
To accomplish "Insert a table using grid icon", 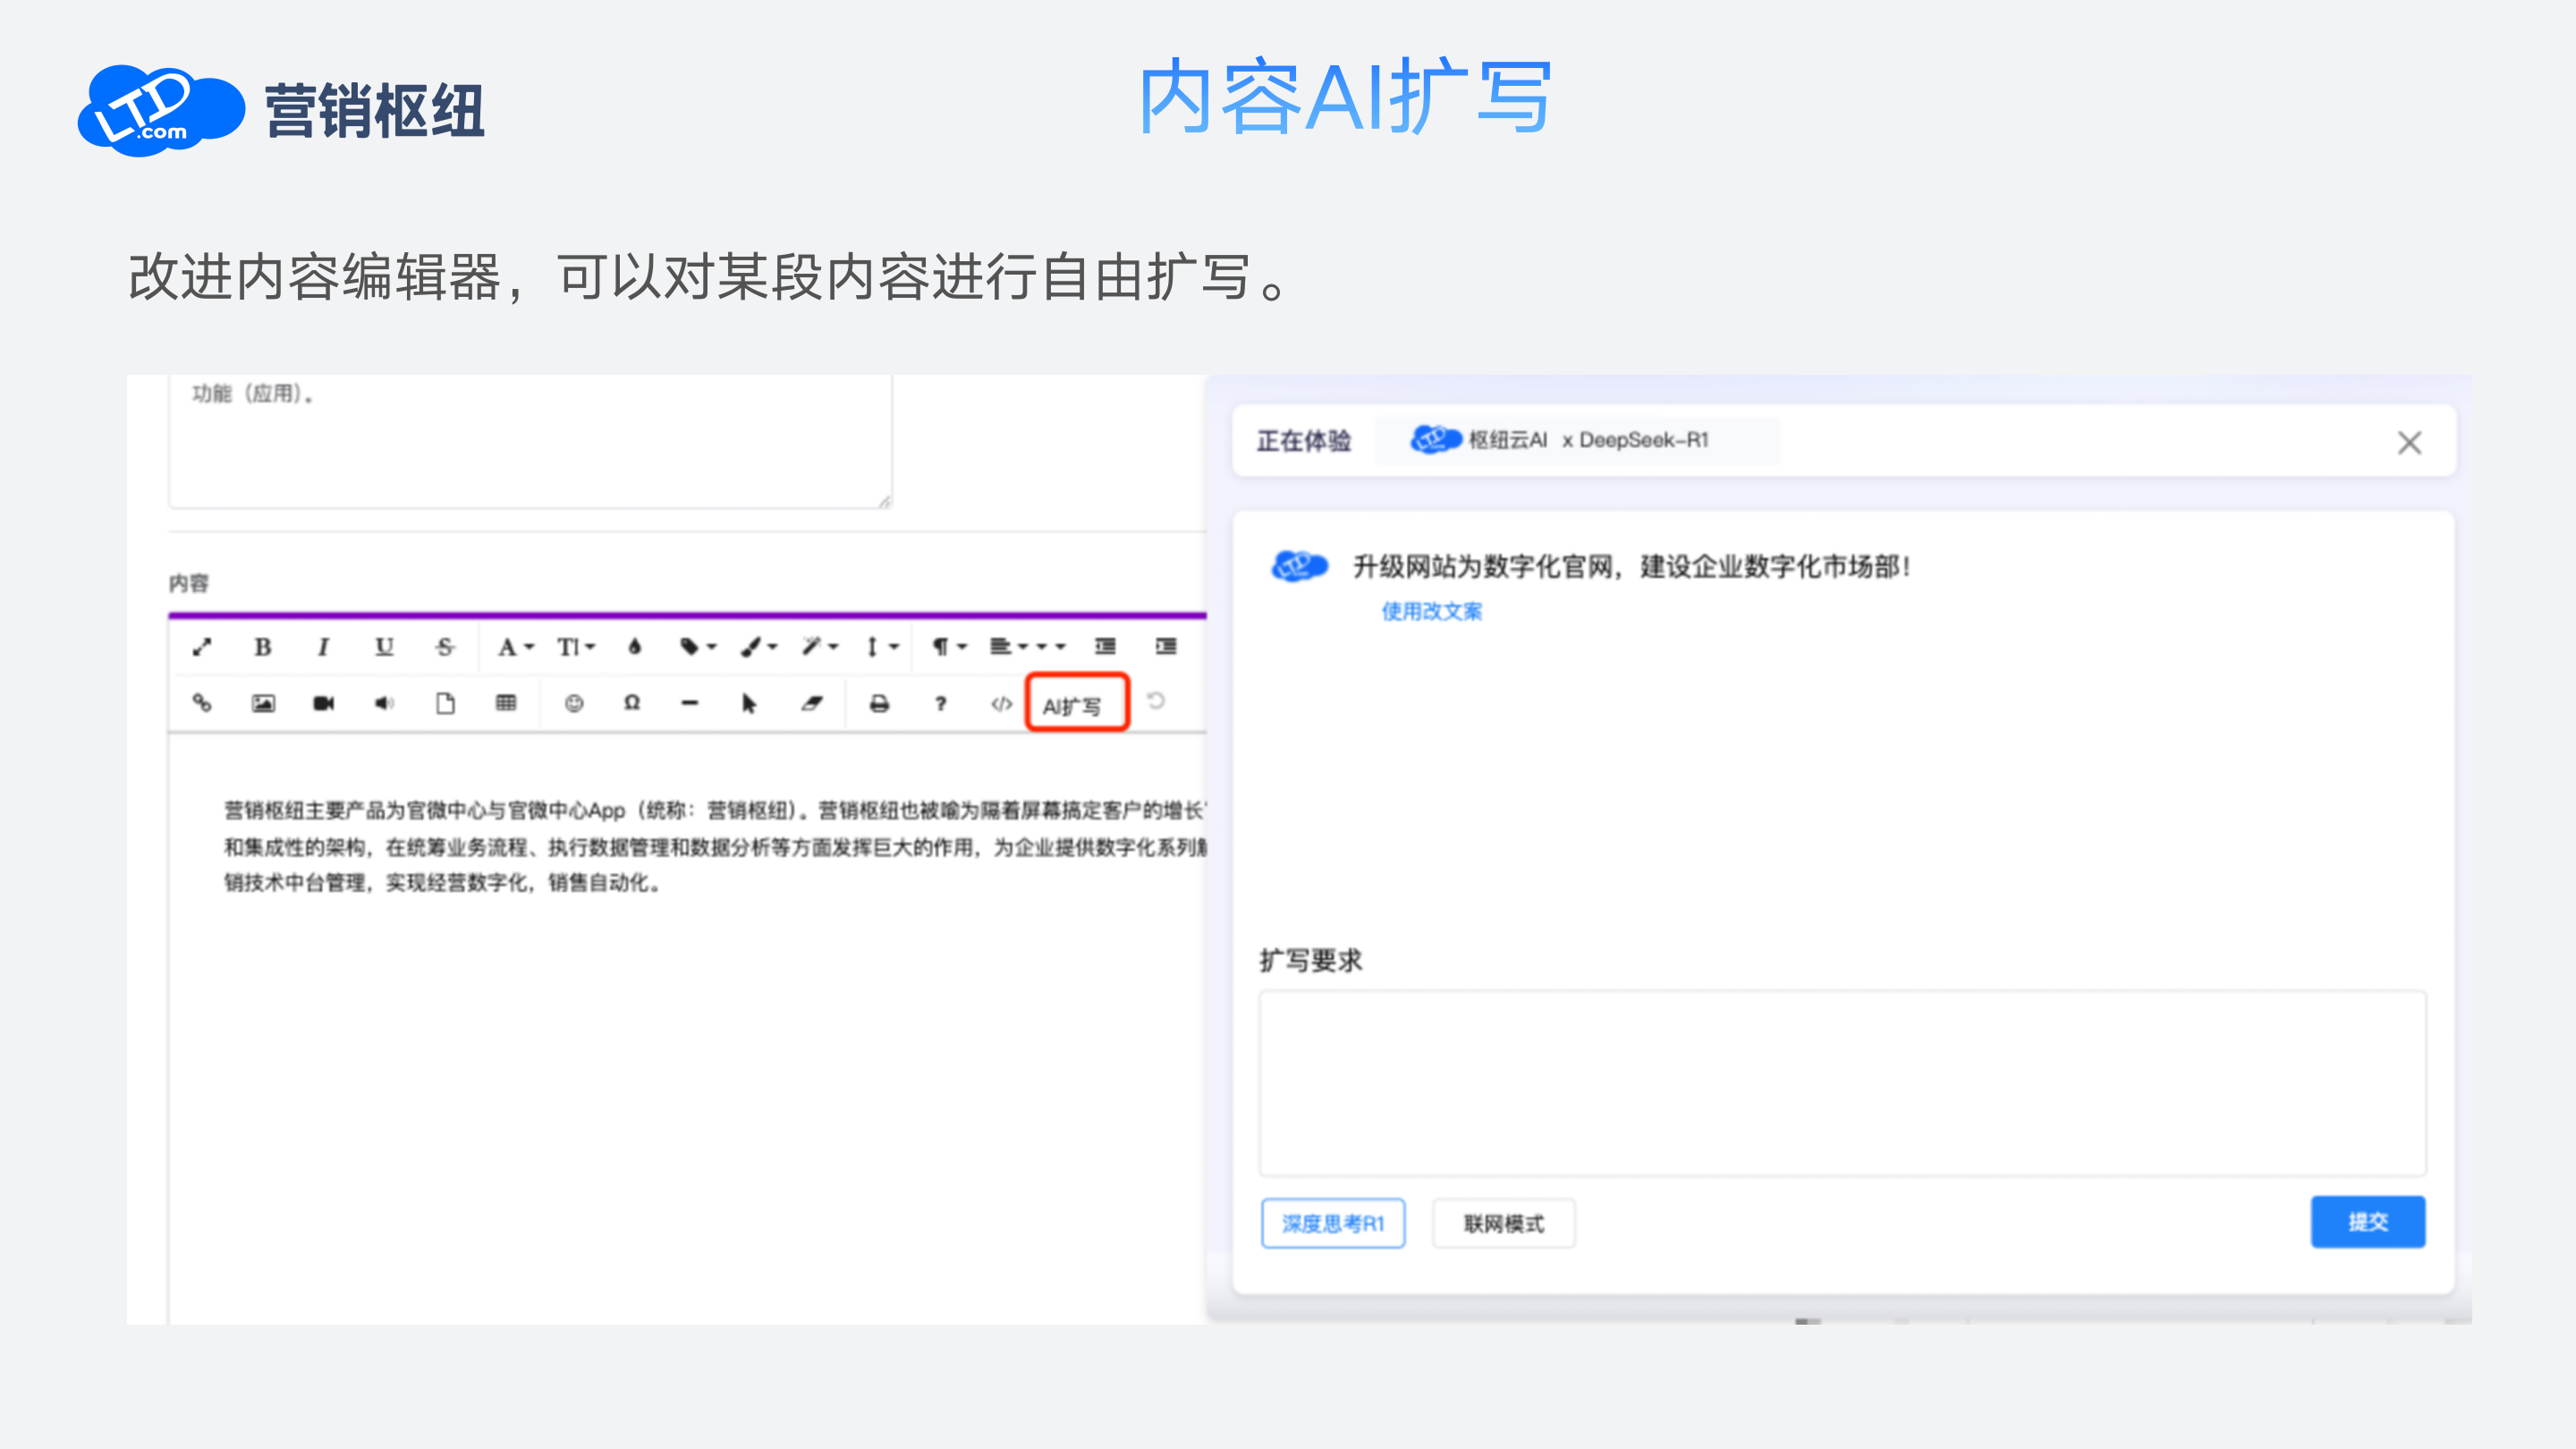I will [506, 703].
